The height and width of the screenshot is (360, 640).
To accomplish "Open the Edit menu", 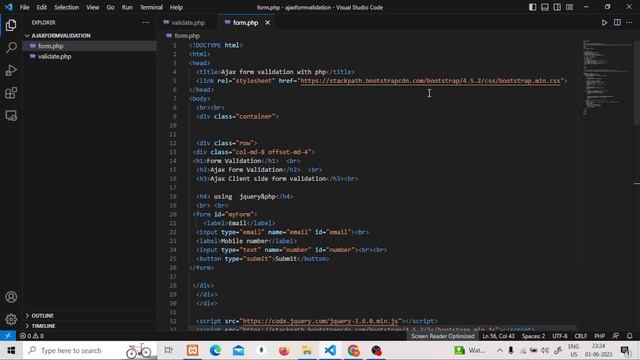I will 42,7.
